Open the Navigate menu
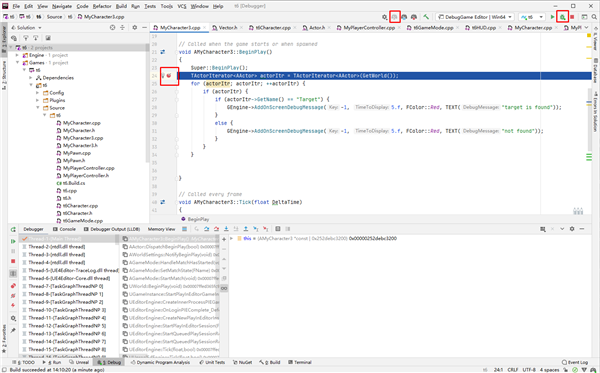The image size is (600, 373). coord(62,6)
